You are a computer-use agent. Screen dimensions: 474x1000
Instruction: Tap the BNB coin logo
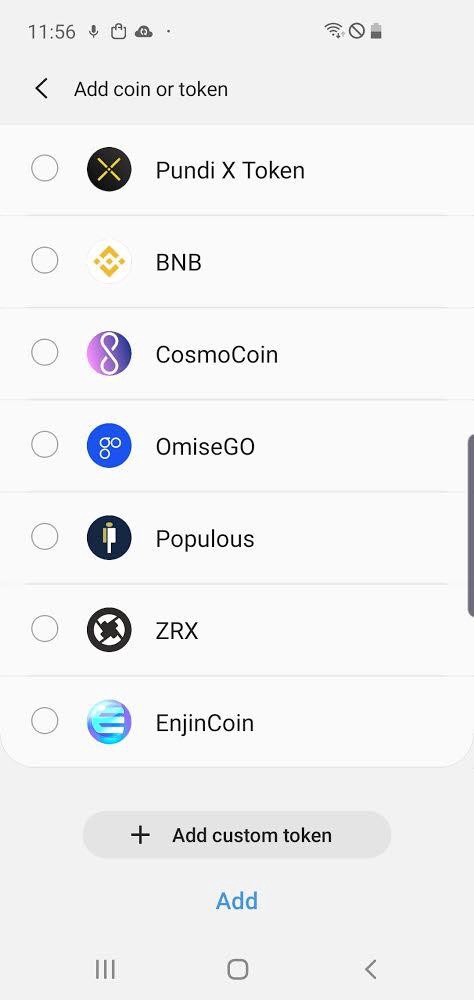pyautogui.click(x=109, y=261)
